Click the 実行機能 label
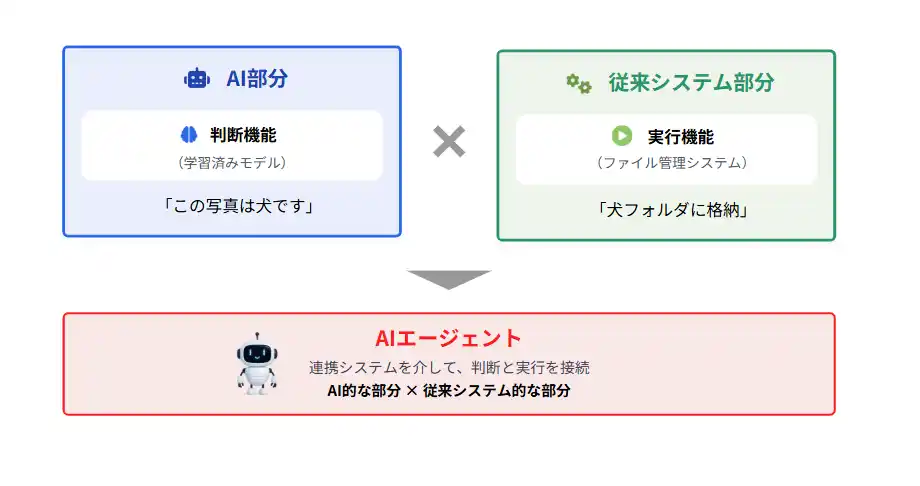The height and width of the screenshot is (486, 920). (x=680, y=137)
